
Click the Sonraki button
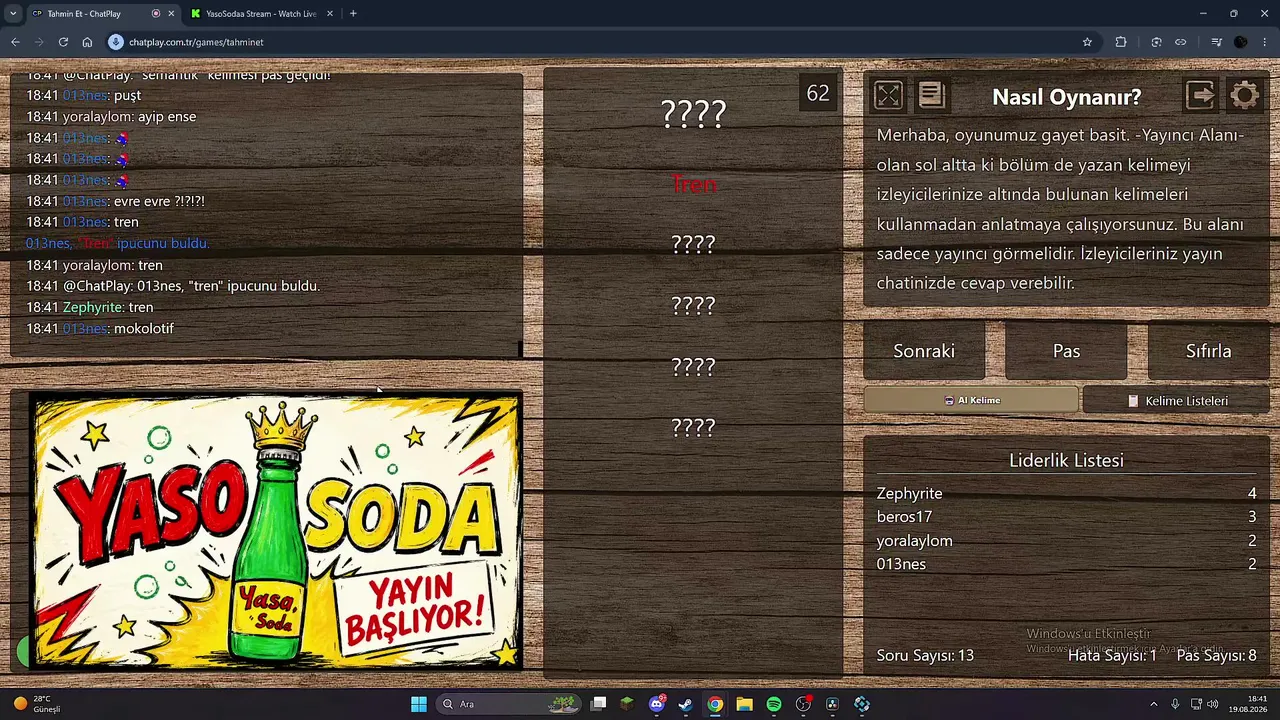click(x=924, y=351)
